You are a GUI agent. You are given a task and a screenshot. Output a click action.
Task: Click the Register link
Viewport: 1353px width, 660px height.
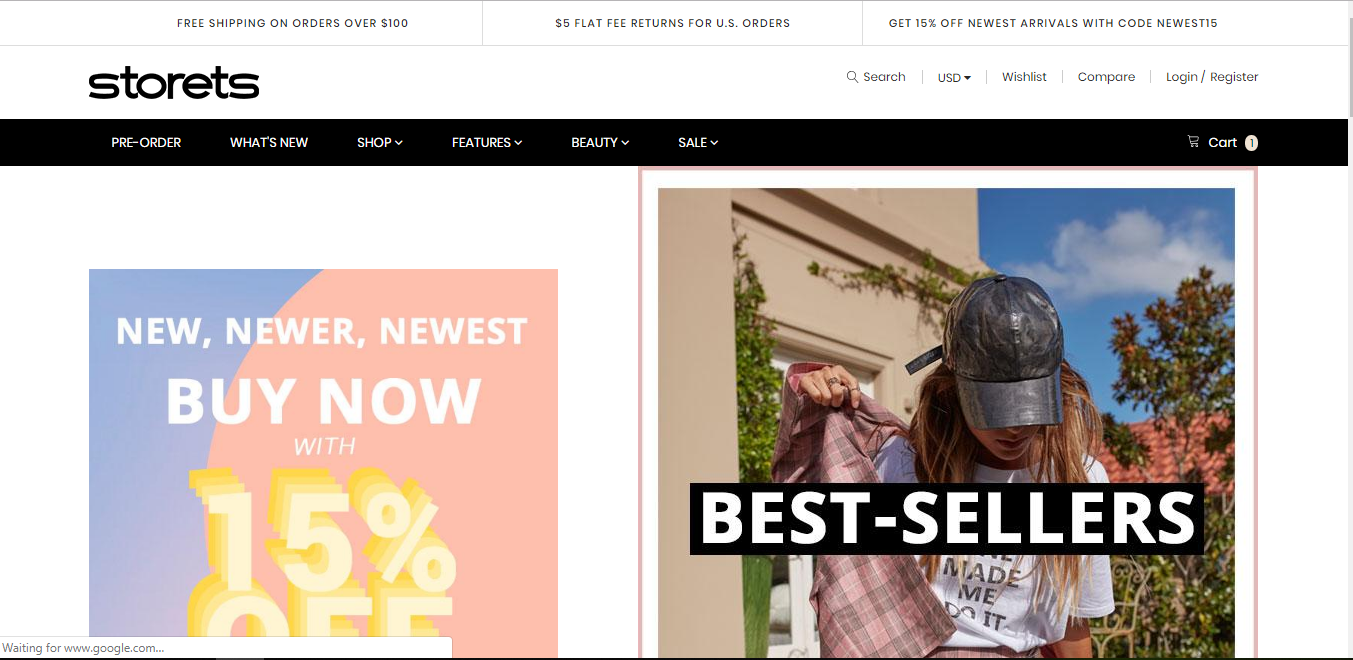click(1234, 77)
